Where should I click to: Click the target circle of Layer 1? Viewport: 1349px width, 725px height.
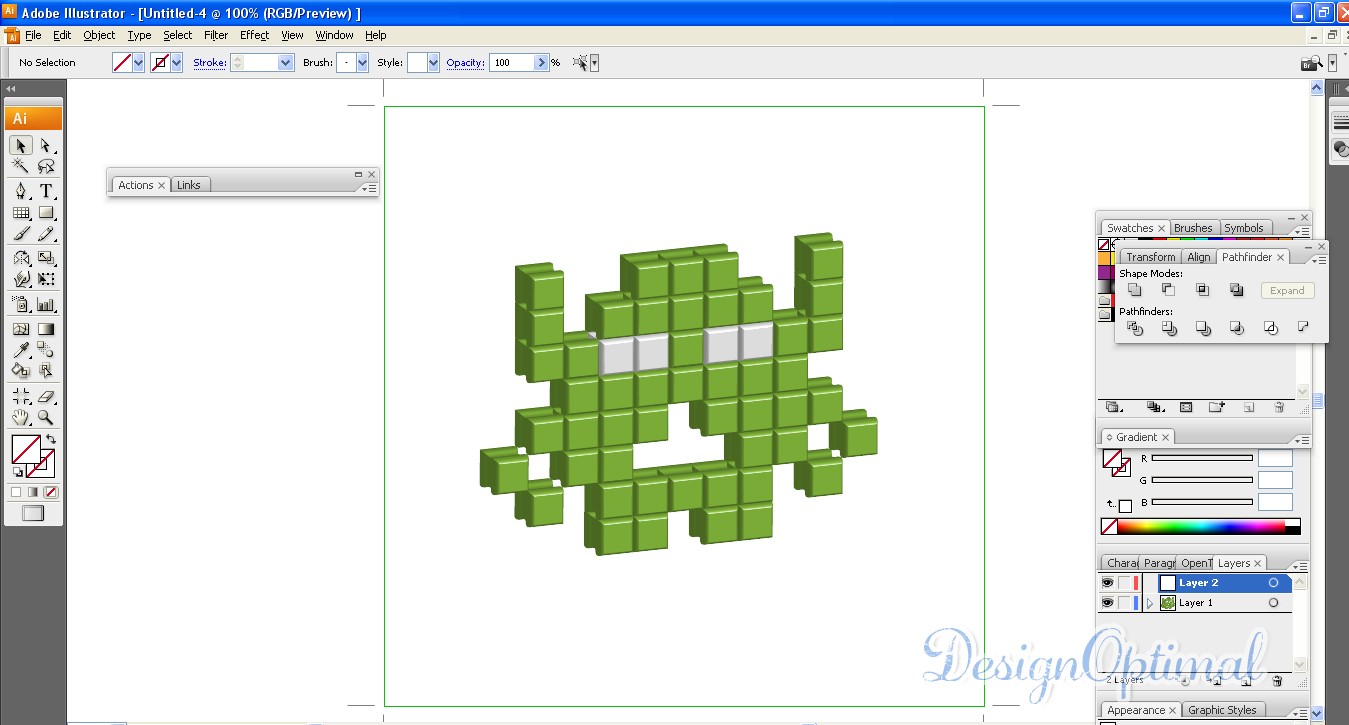(x=1273, y=603)
